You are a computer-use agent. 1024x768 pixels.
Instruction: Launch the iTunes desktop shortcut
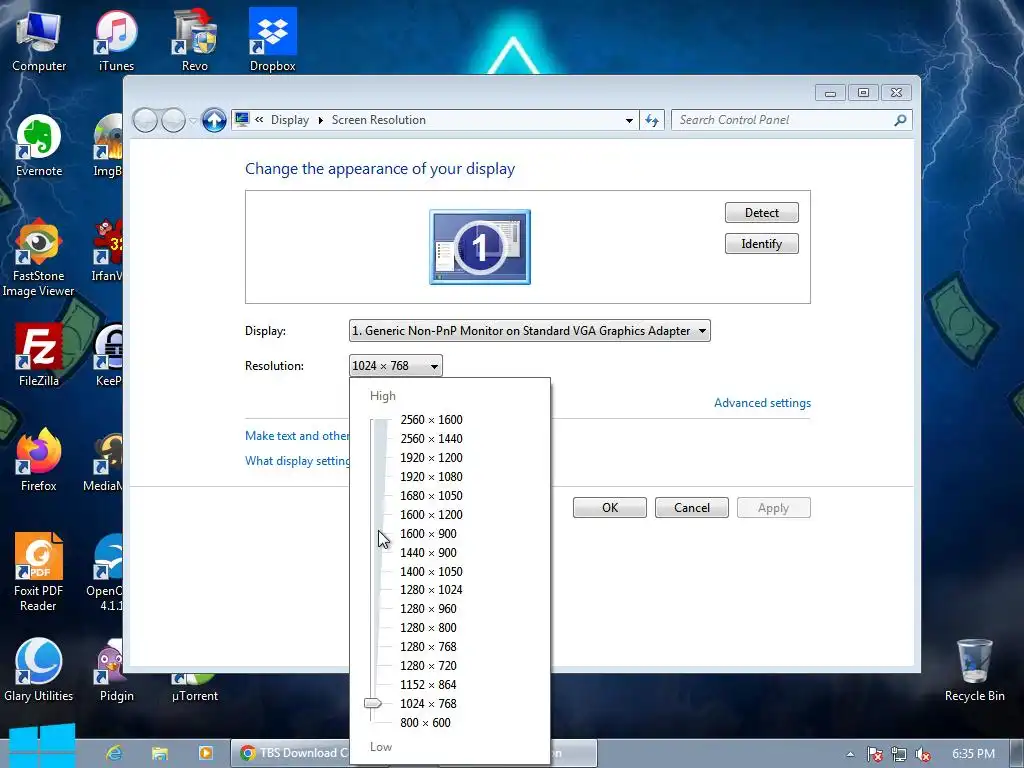pyautogui.click(x=116, y=40)
